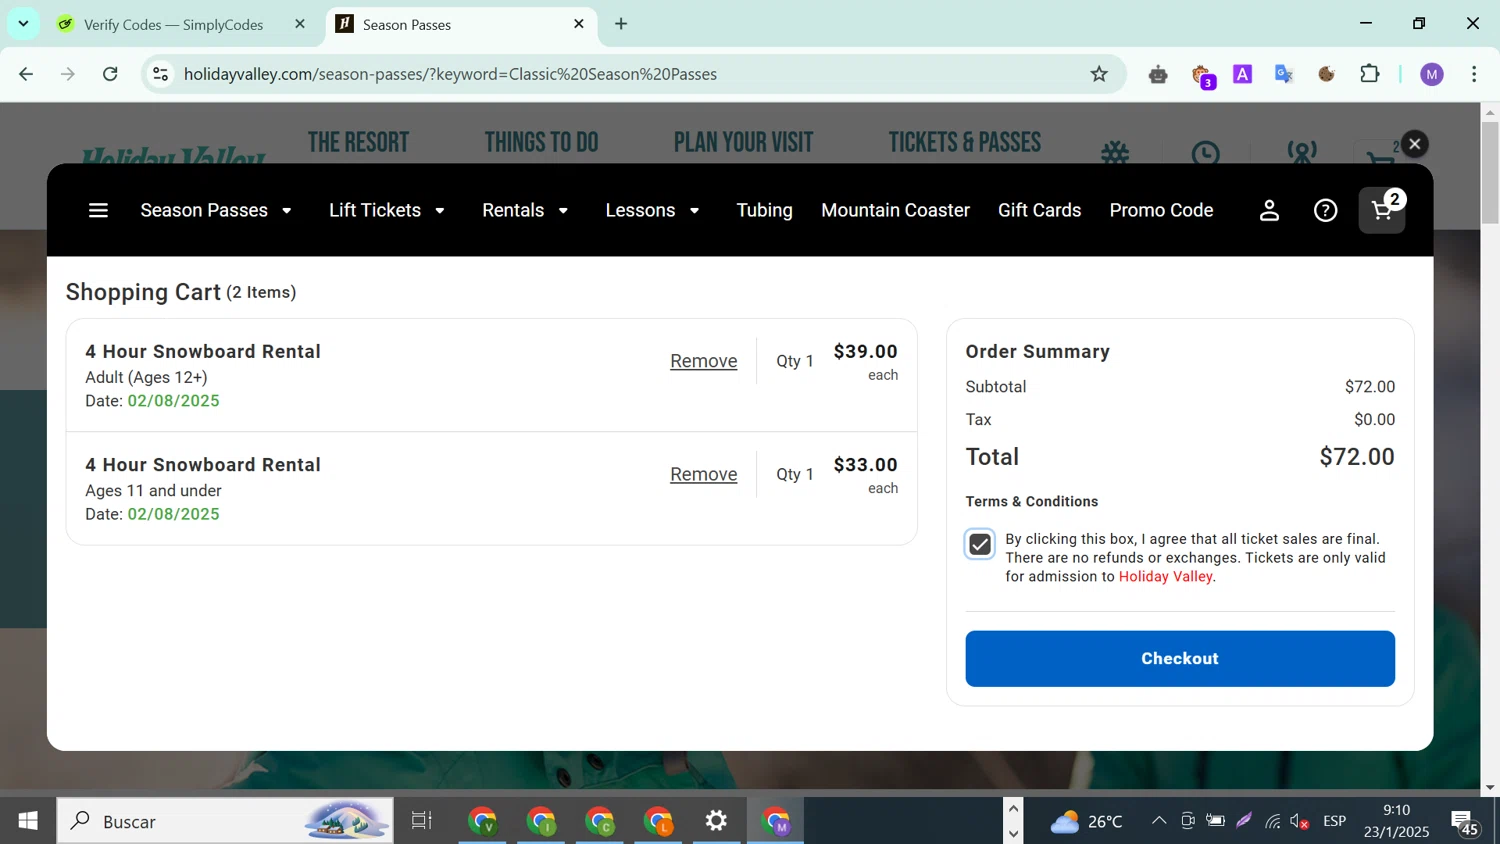Open Task View on taskbar
This screenshot has height=844, width=1500.
click(421, 821)
